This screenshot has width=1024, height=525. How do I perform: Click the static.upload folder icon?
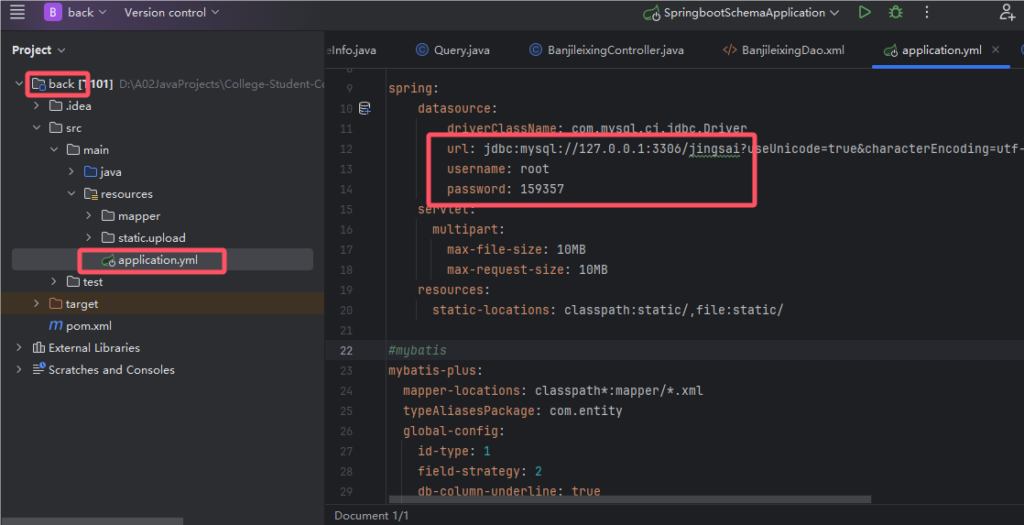[108, 238]
